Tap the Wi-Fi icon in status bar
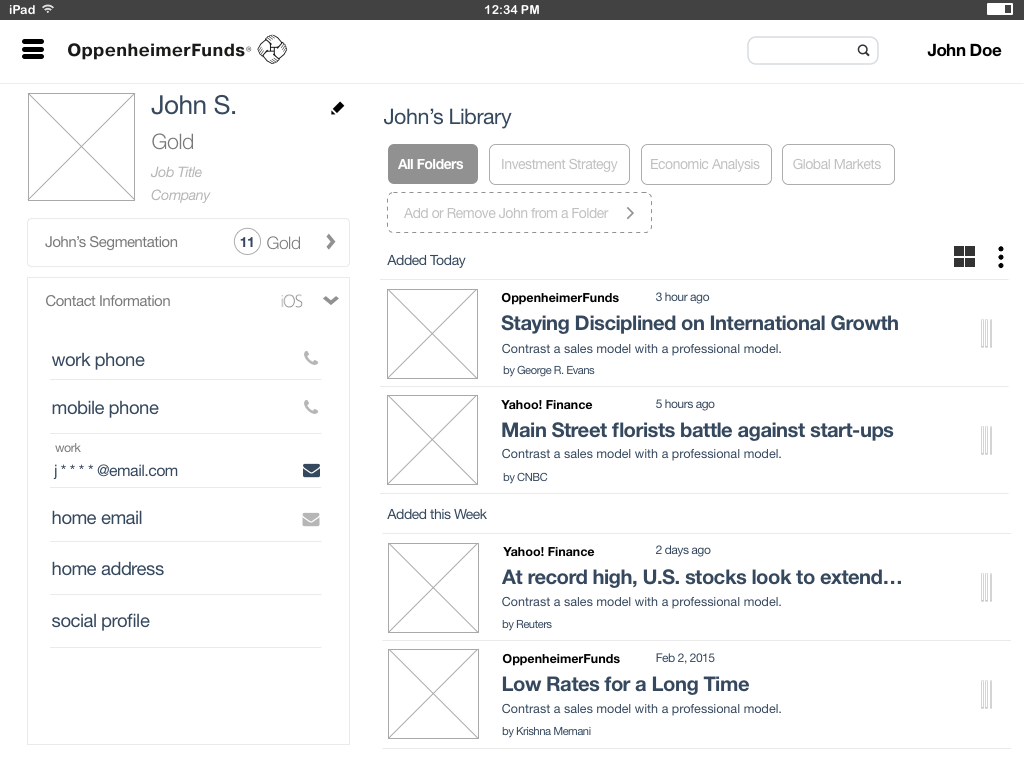1024x767 pixels. coord(48,9)
